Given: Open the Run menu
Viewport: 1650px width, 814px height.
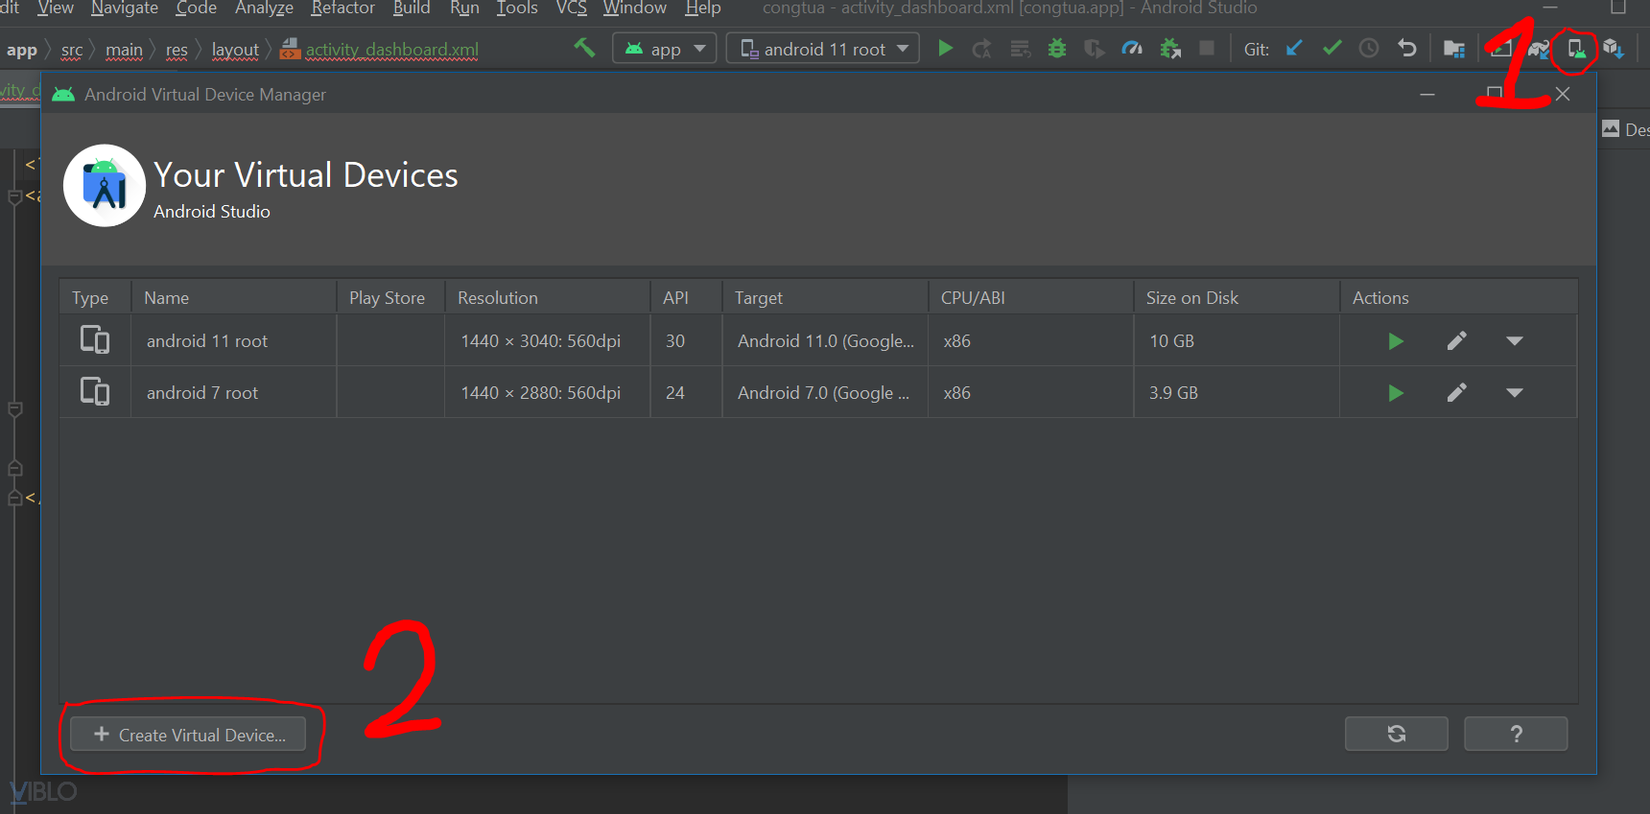Looking at the screenshot, I should click(465, 9).
